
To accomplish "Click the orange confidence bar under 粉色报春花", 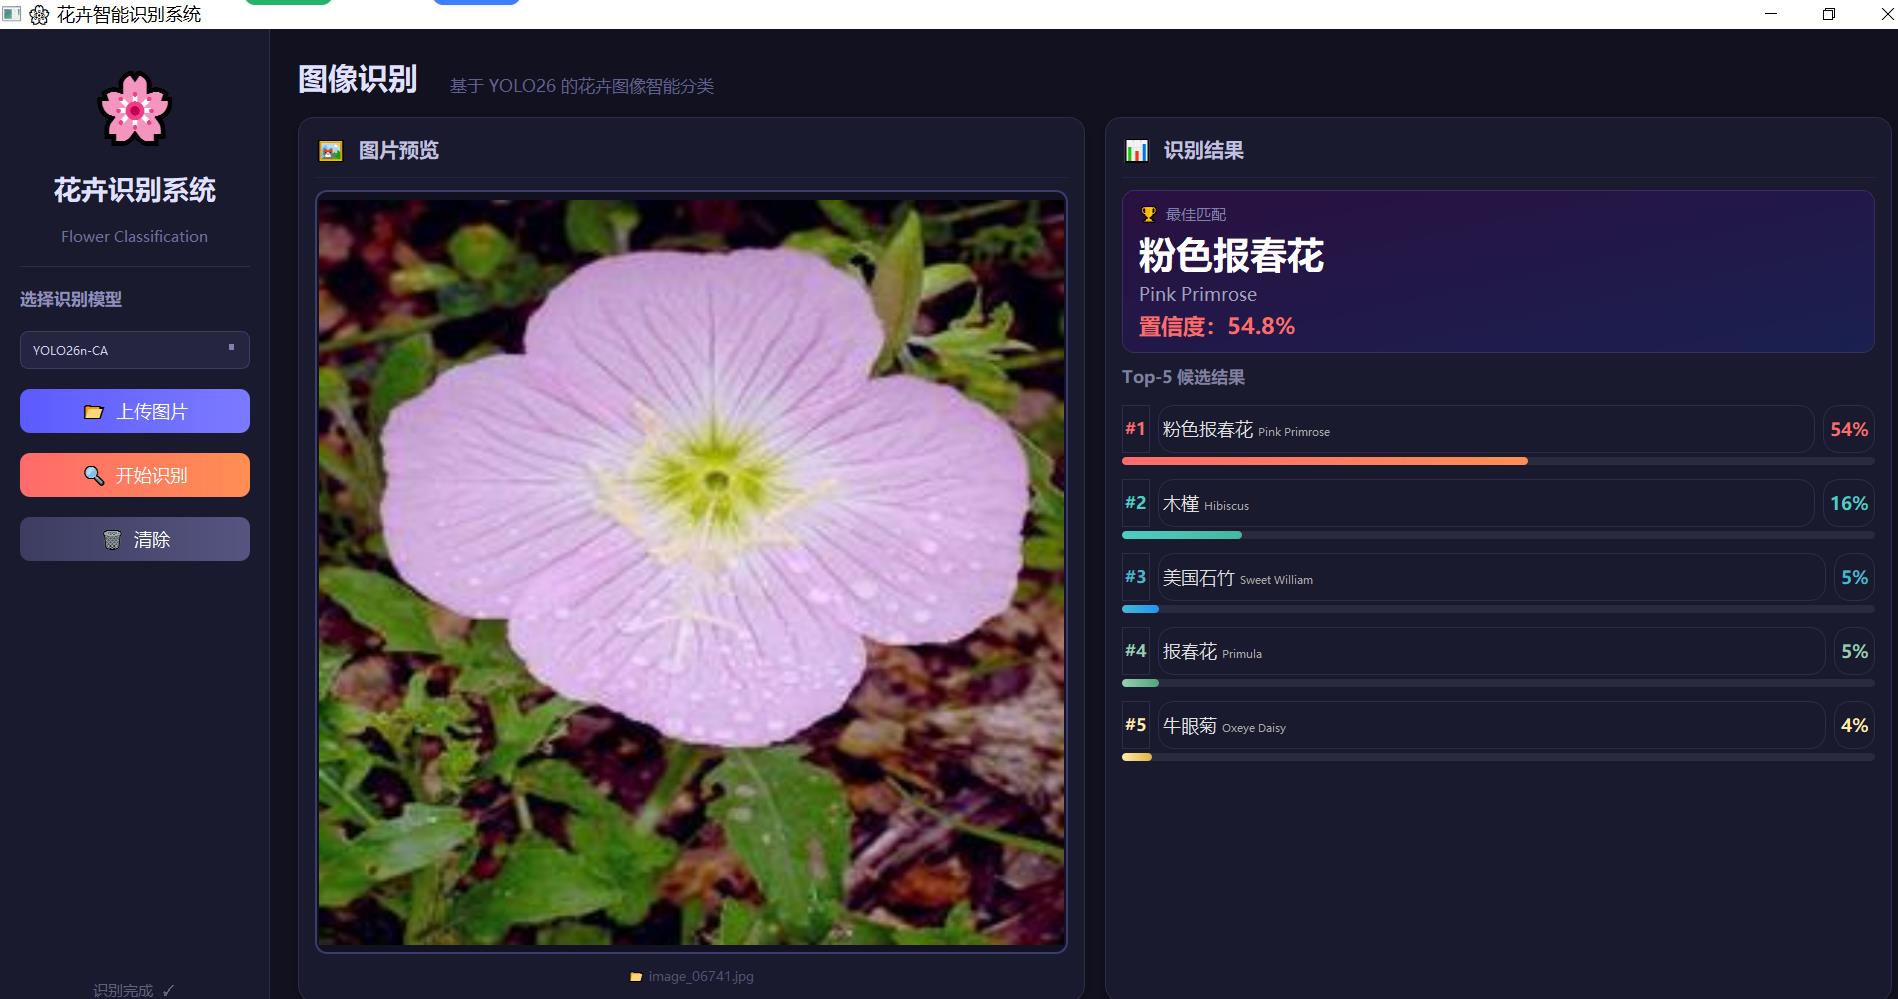I will (1325, 461).
